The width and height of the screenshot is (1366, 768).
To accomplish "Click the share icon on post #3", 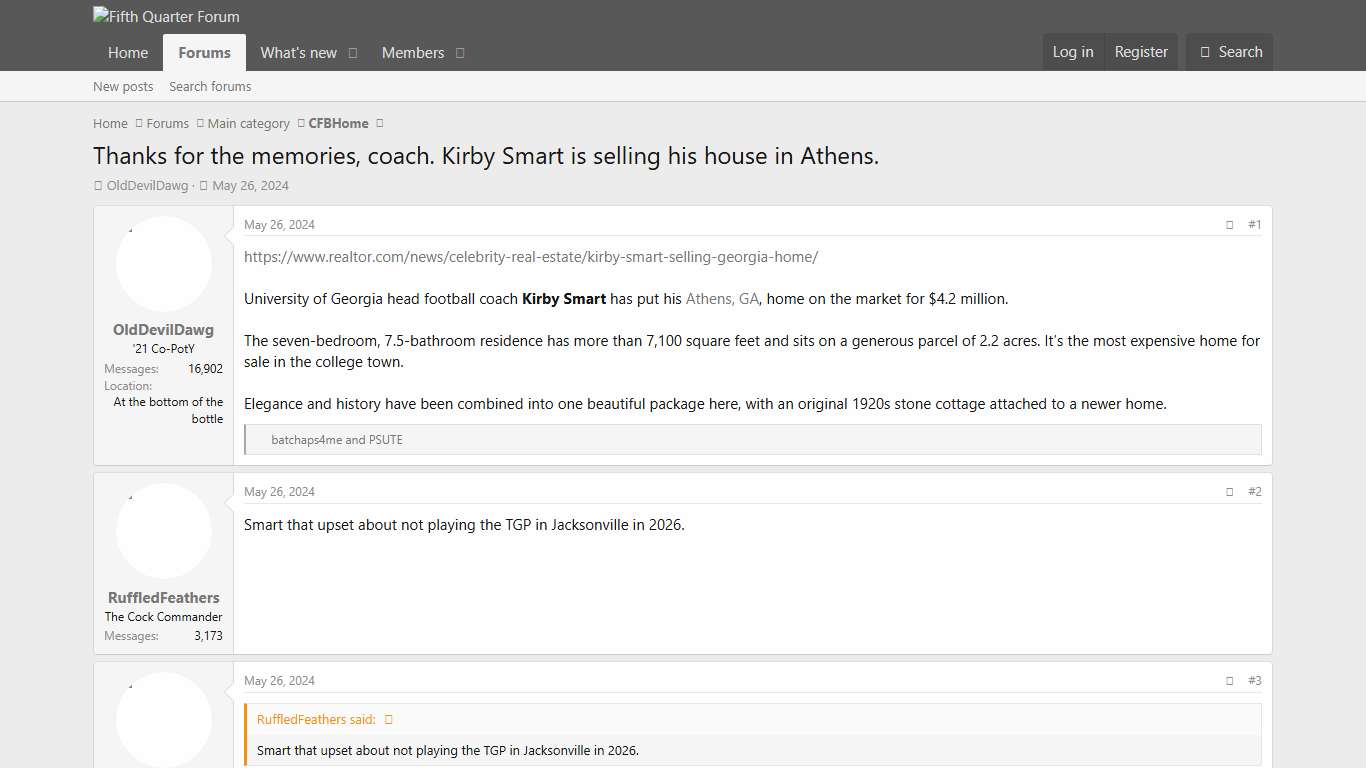I will pos(1229,680).
